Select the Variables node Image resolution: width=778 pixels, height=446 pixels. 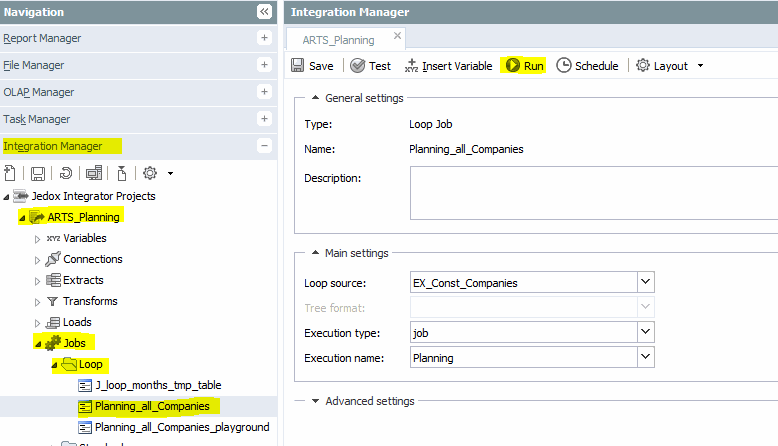point(85,238)
